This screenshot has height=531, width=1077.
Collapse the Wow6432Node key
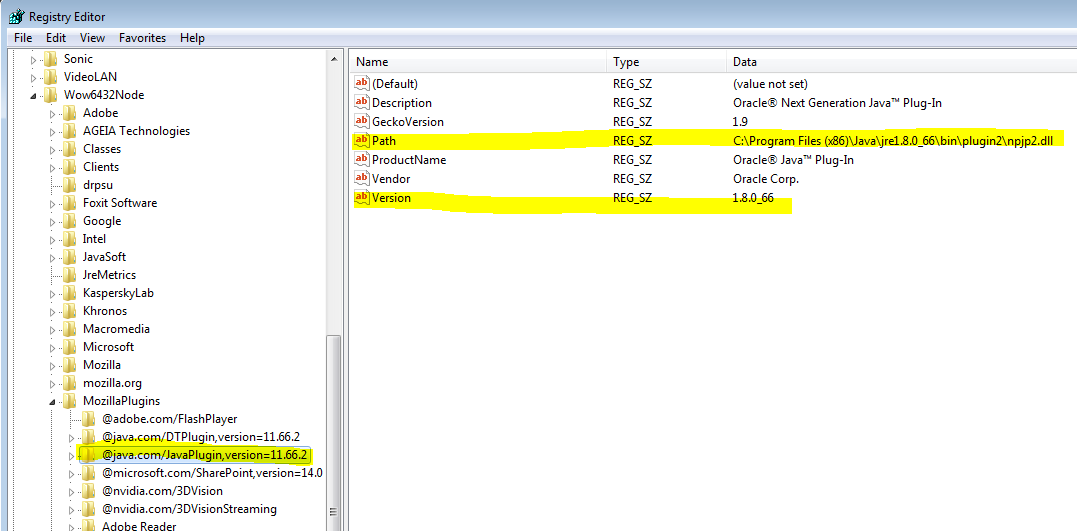point(34,95)
